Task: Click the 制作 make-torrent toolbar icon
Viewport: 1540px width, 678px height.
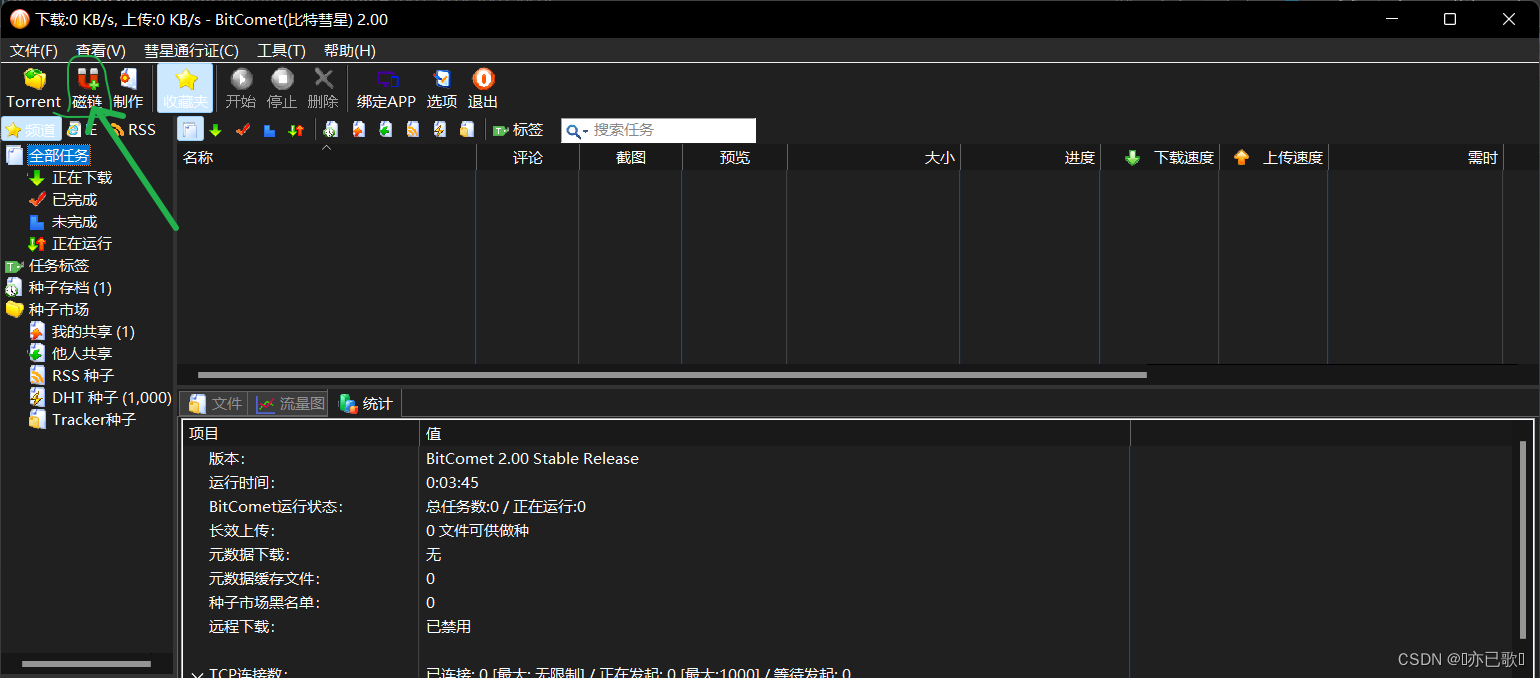Action: (x=128, y=88)
